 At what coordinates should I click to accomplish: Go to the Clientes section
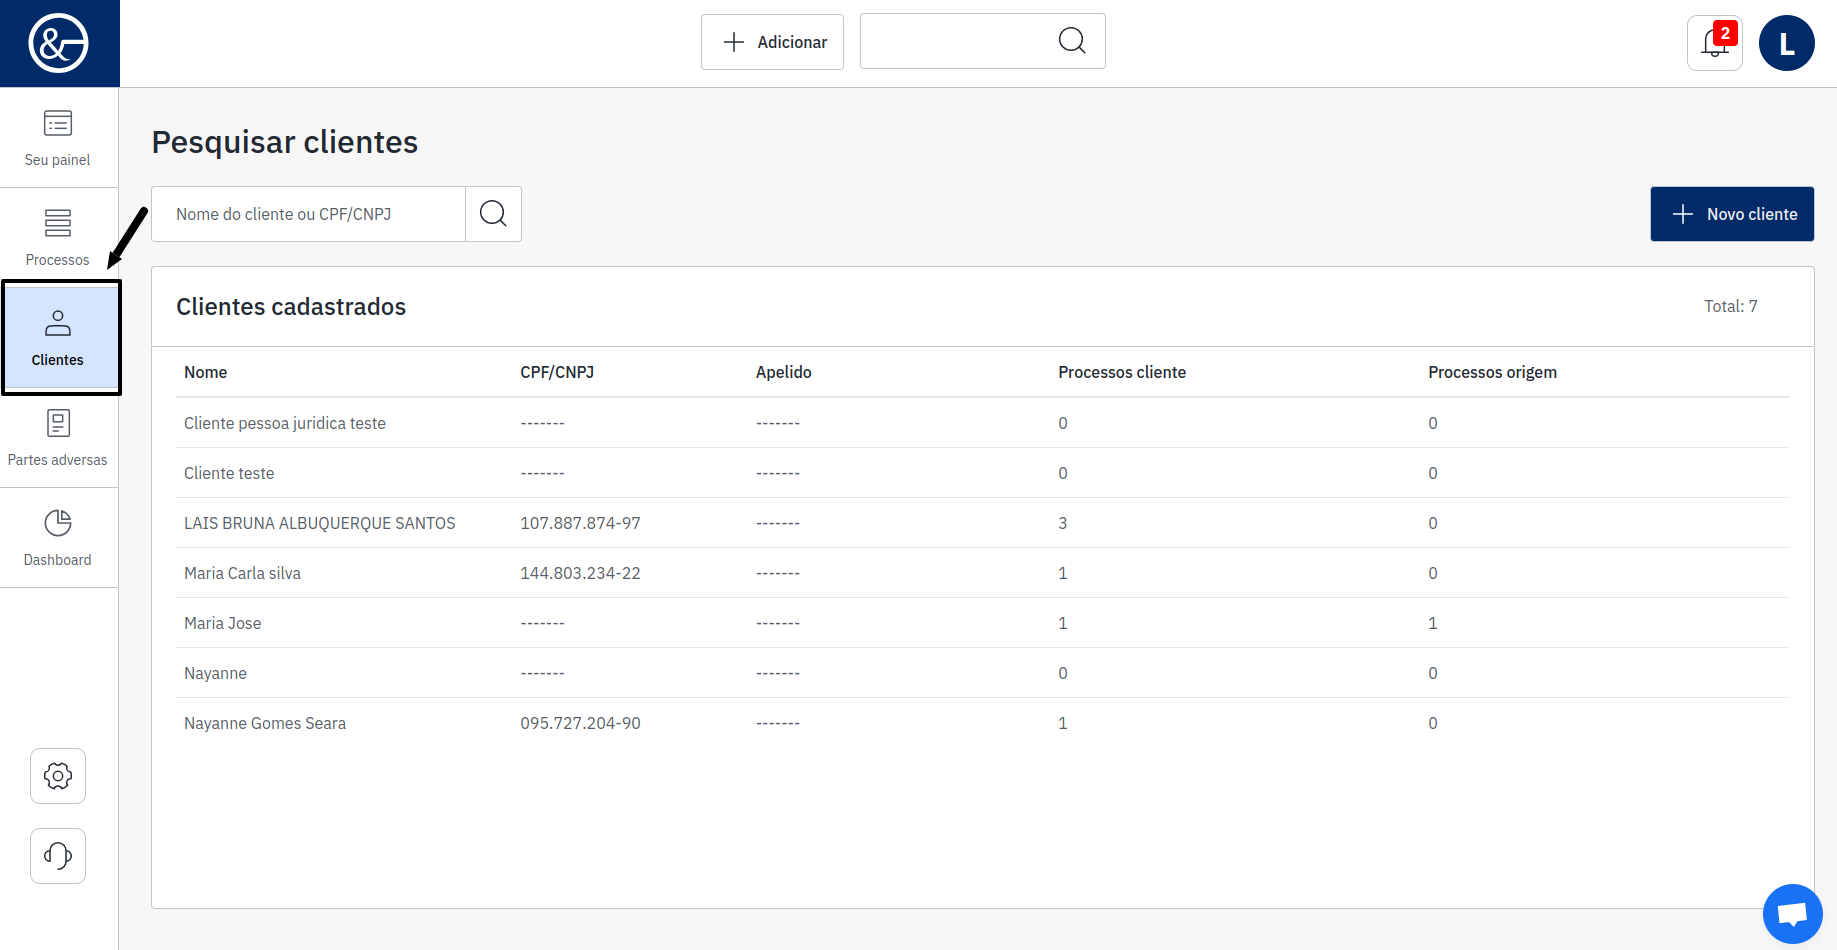pos(60,338)
